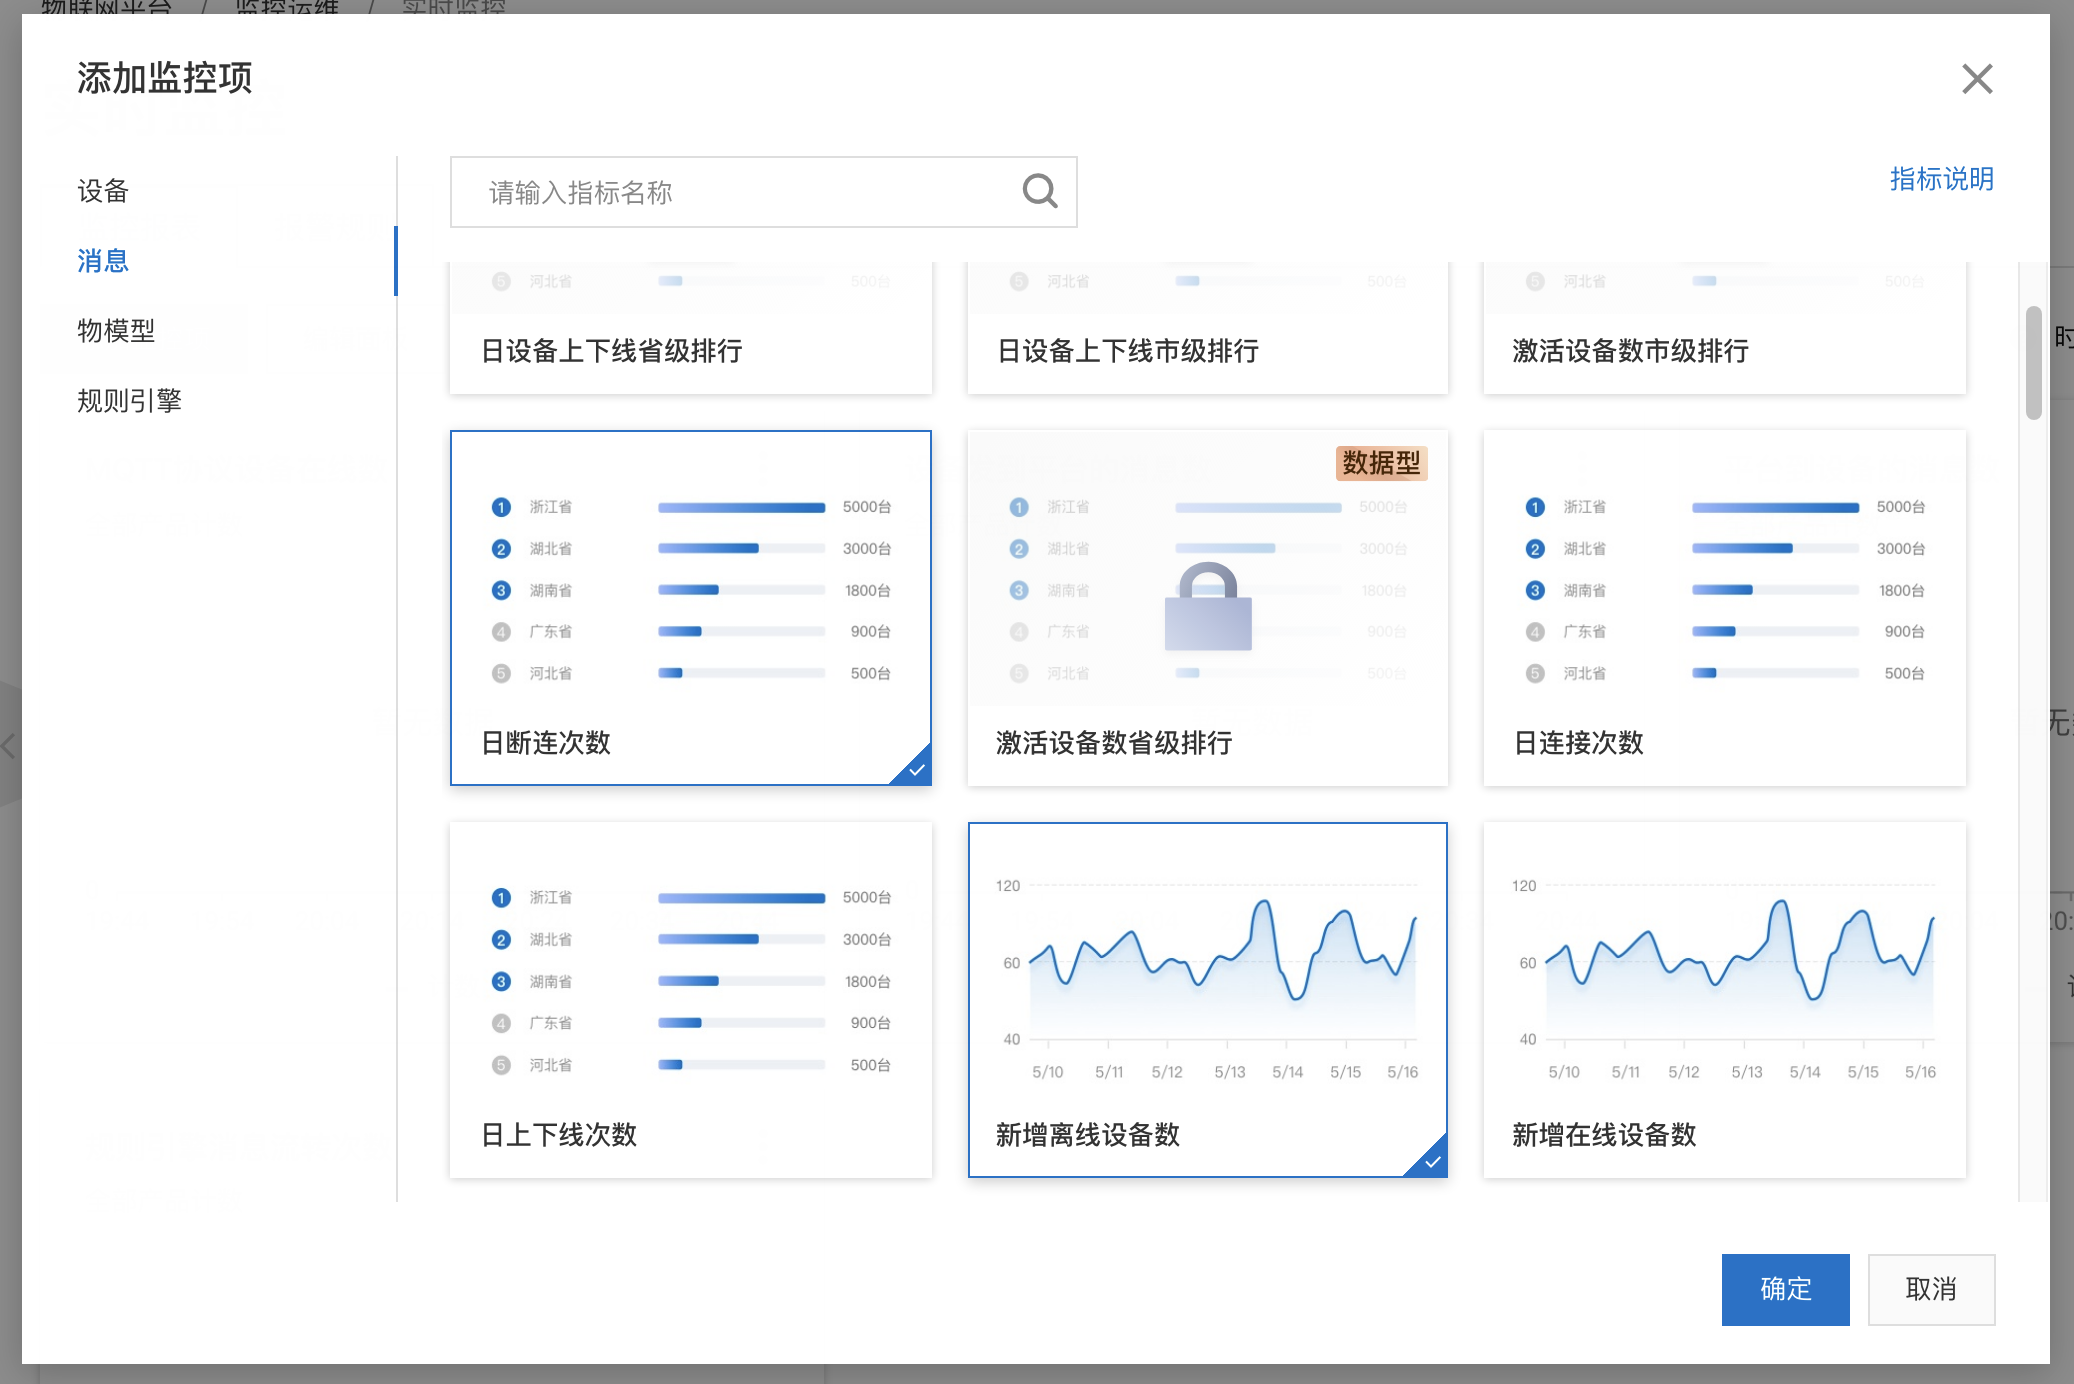Open the 指标说明 link
The width and height of the screenshot is (2074, 1384).
click(x=1942, y=179)
